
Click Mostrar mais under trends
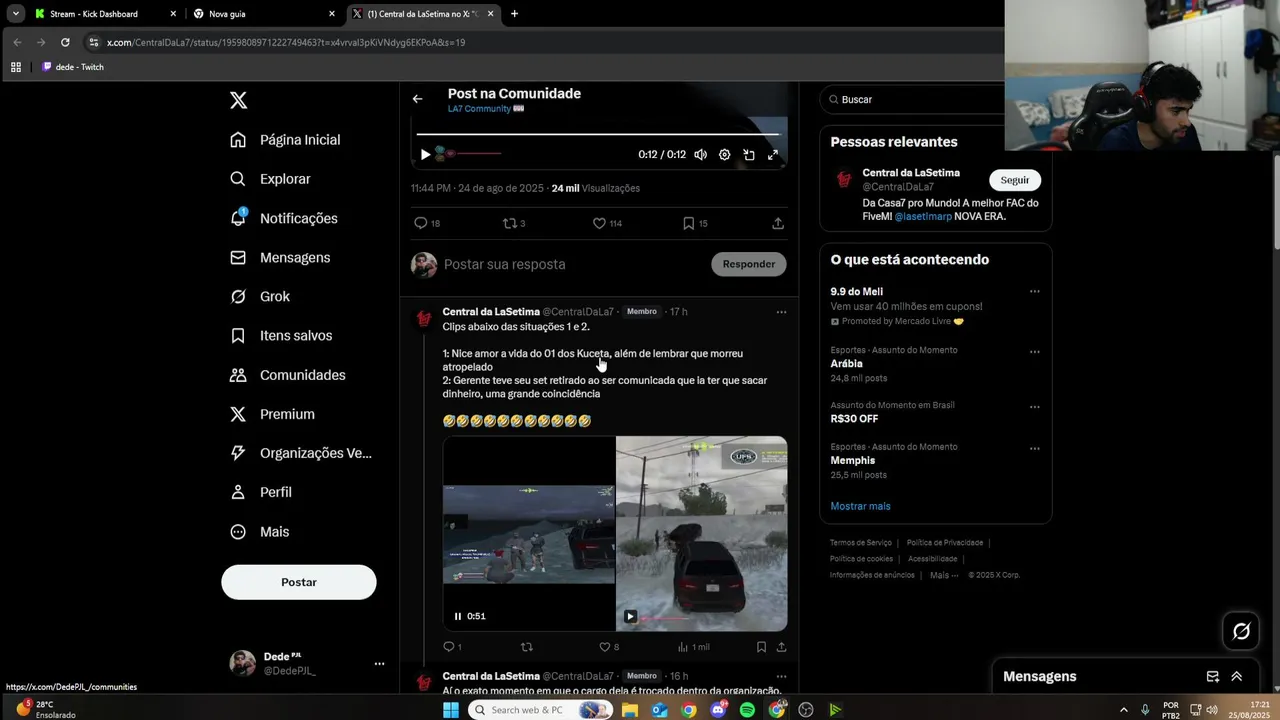click(860, 506)
